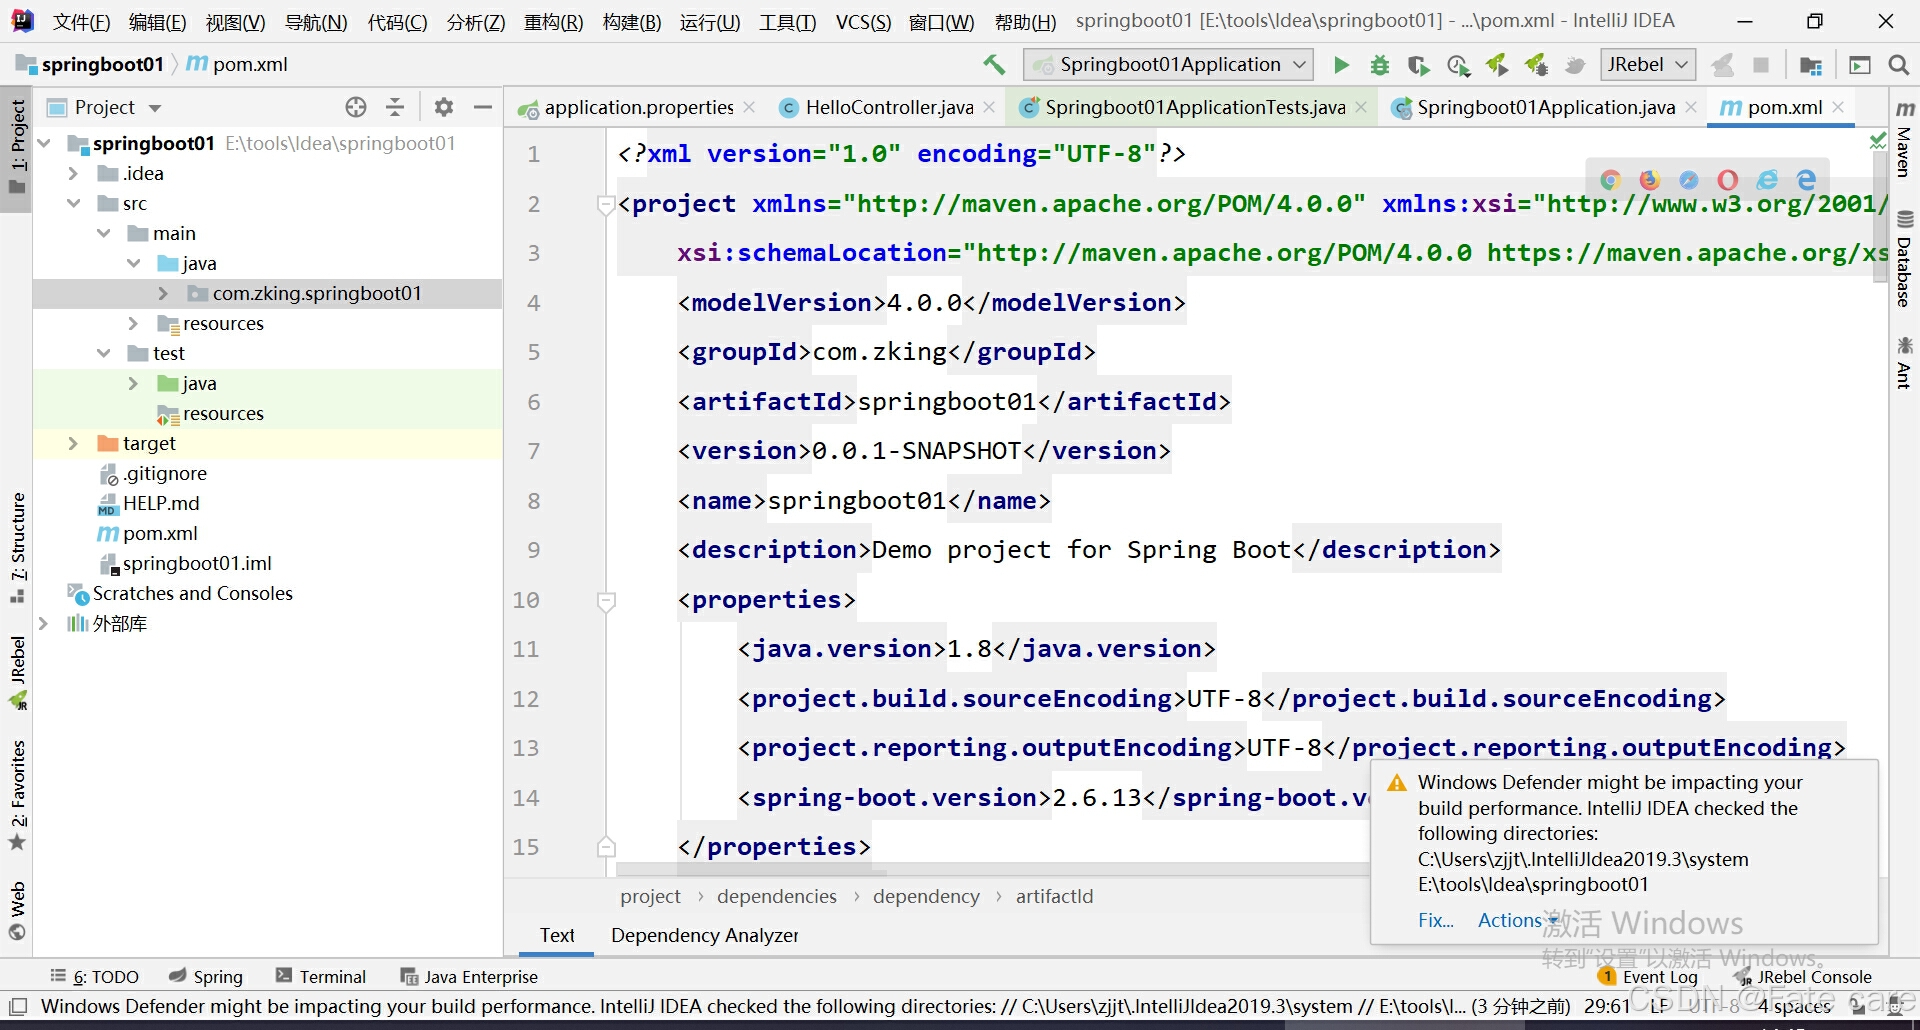Toggle the Web side panel
The width and height of the screenshot is (1920, 1030).
17,911
